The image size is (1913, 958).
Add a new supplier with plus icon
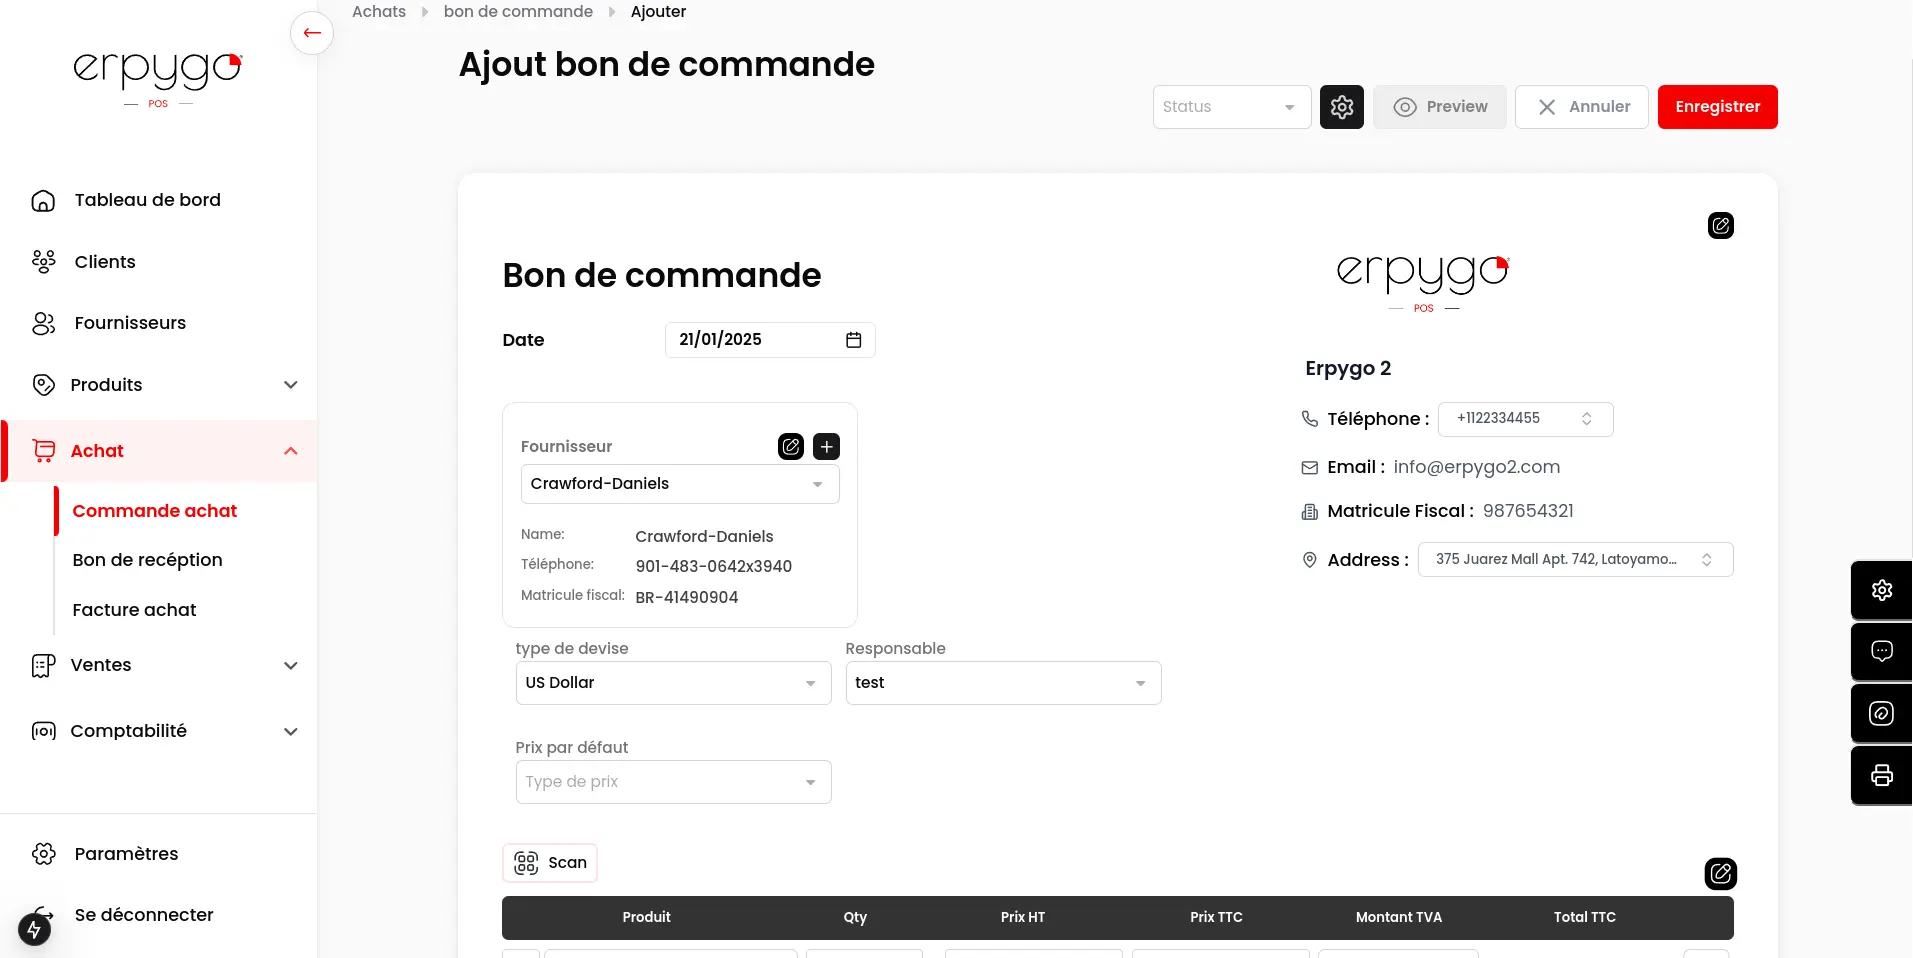826,447
